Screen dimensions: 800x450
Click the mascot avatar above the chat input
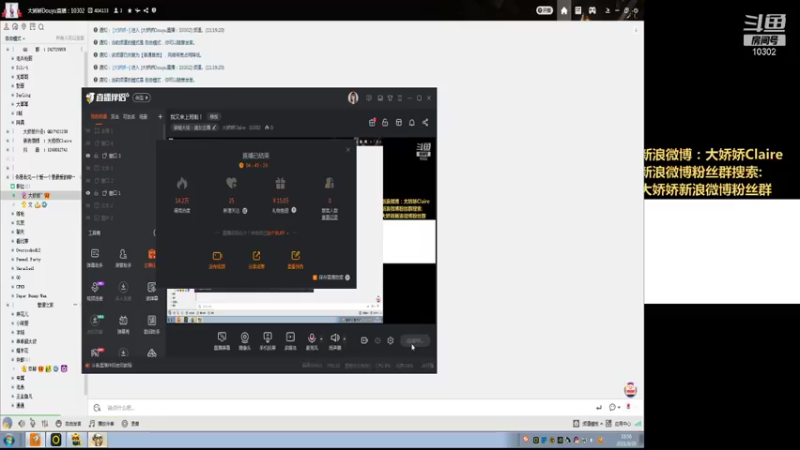pos(631,389)
